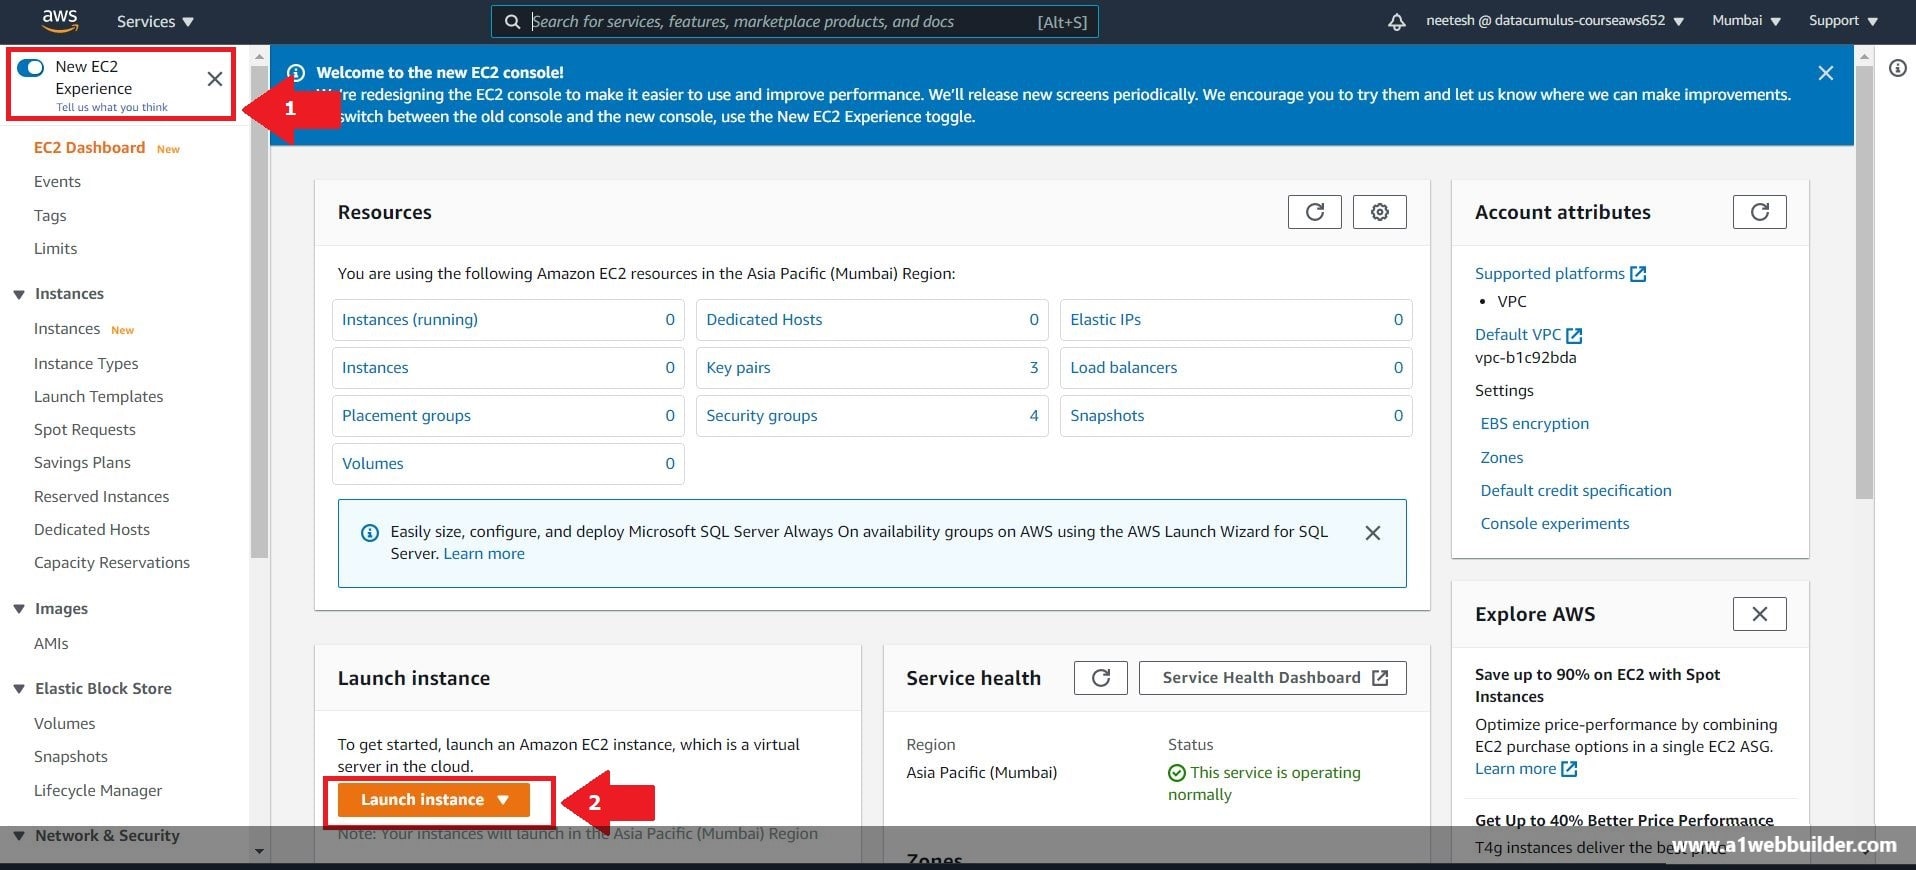Image resolution: width=1916 pixels, height=870 pixels.
Task: Open AMIs under Images
Action: click(51, 644)
